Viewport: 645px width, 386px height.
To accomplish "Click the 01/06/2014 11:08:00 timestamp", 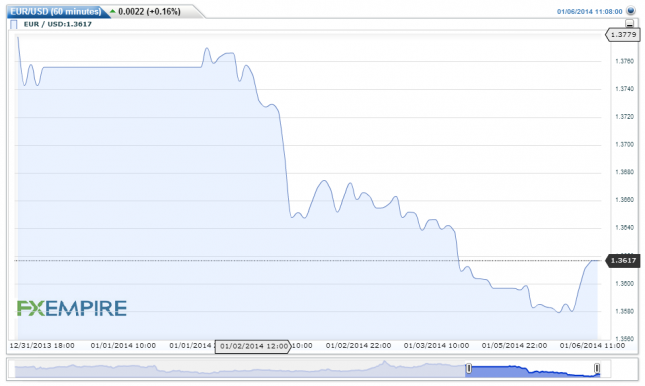I will pyautogui.click(x=589, y=12).
